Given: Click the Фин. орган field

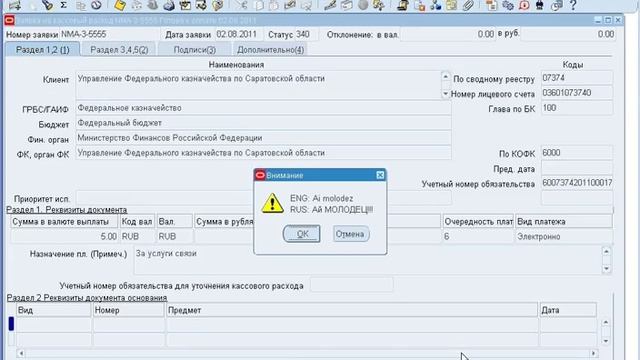Looking at the screenshot, I should (x=263, y=138).
